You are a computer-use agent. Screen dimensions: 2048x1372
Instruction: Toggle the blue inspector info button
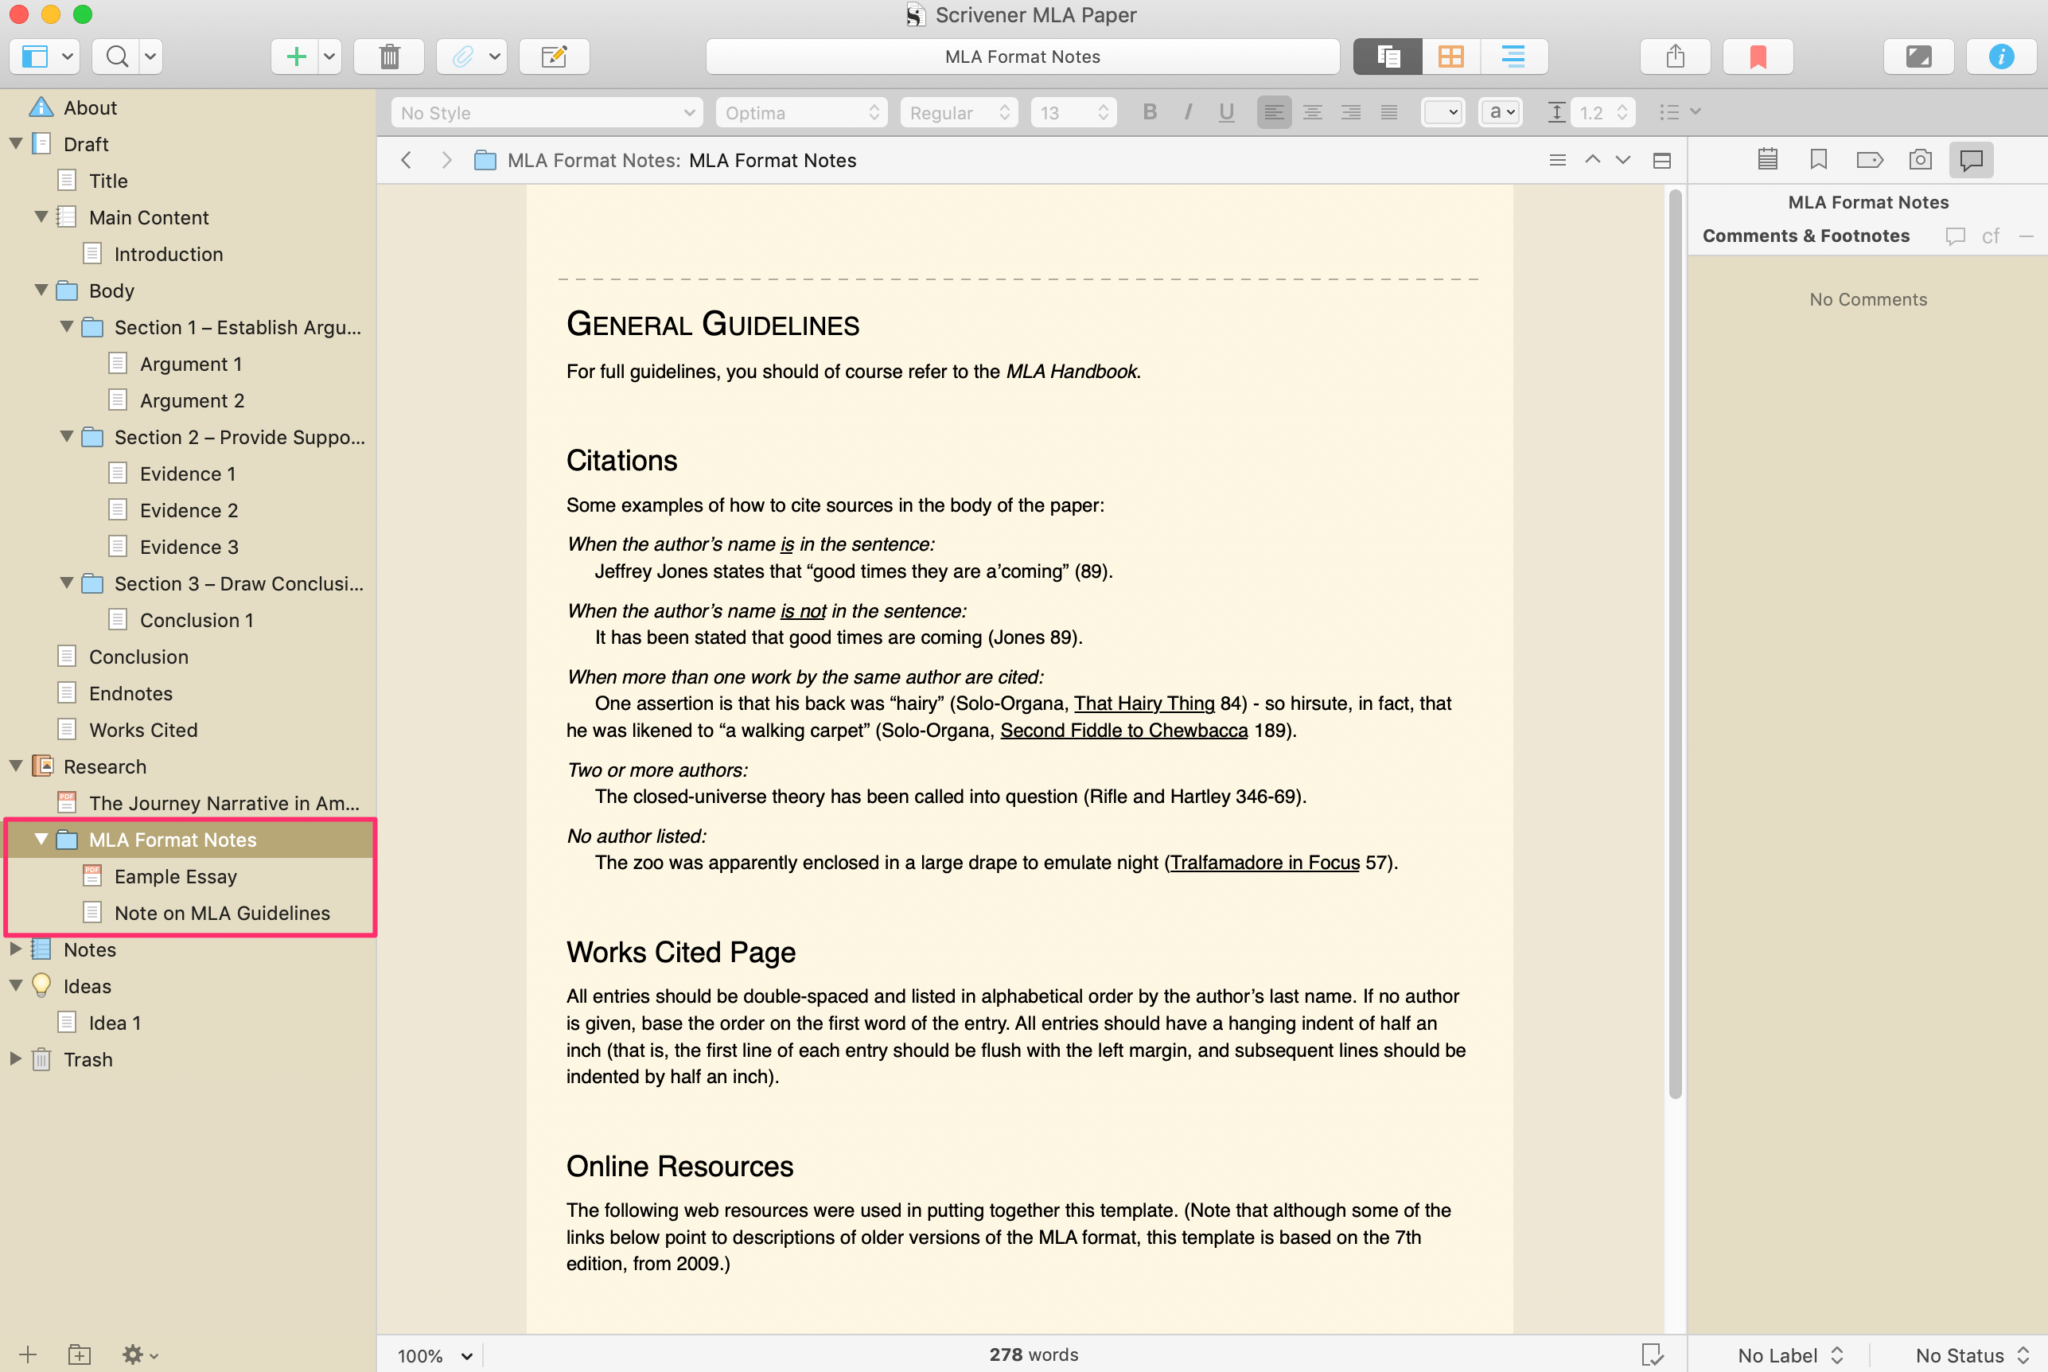tap(2000, 57)
